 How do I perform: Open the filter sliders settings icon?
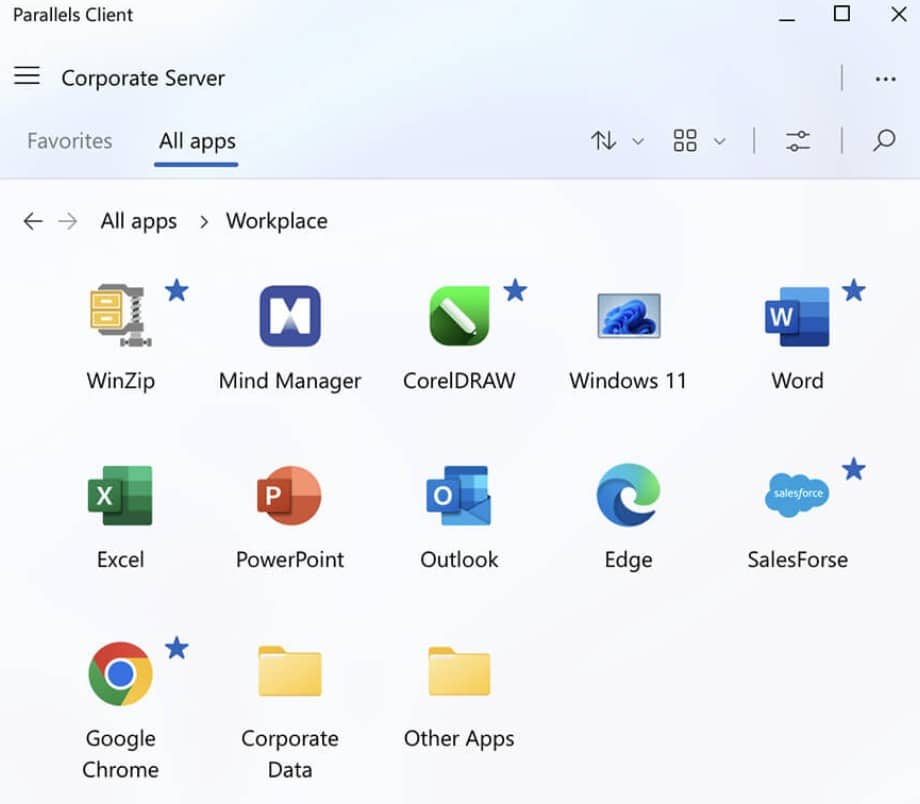(798, 141)
